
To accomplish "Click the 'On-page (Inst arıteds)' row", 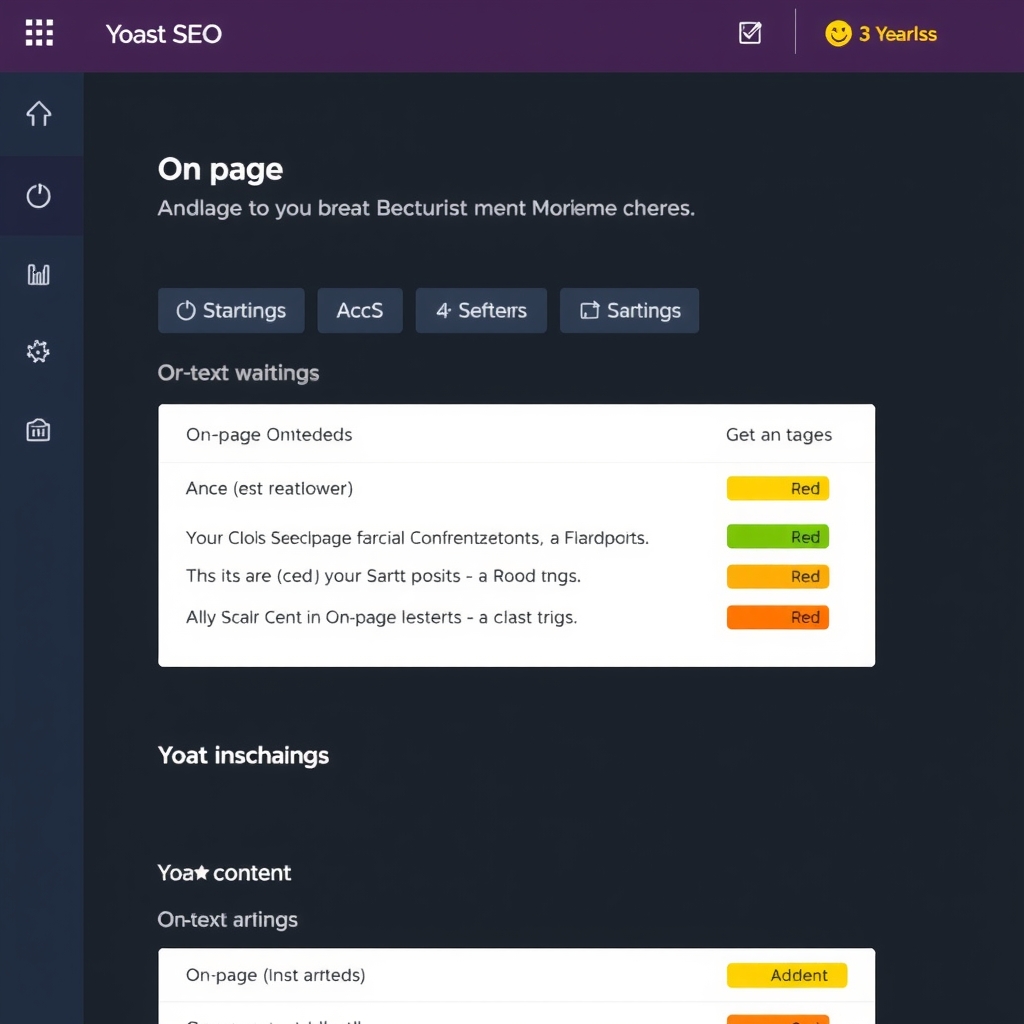I will tap(517, 975).
